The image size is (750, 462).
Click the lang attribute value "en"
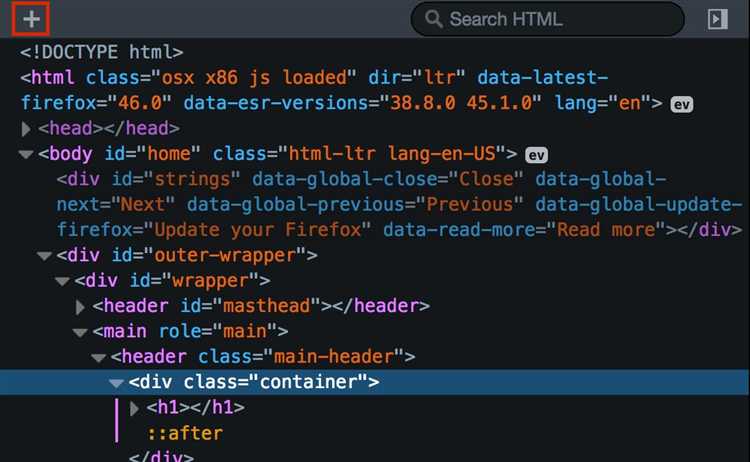tap(629, 103)
